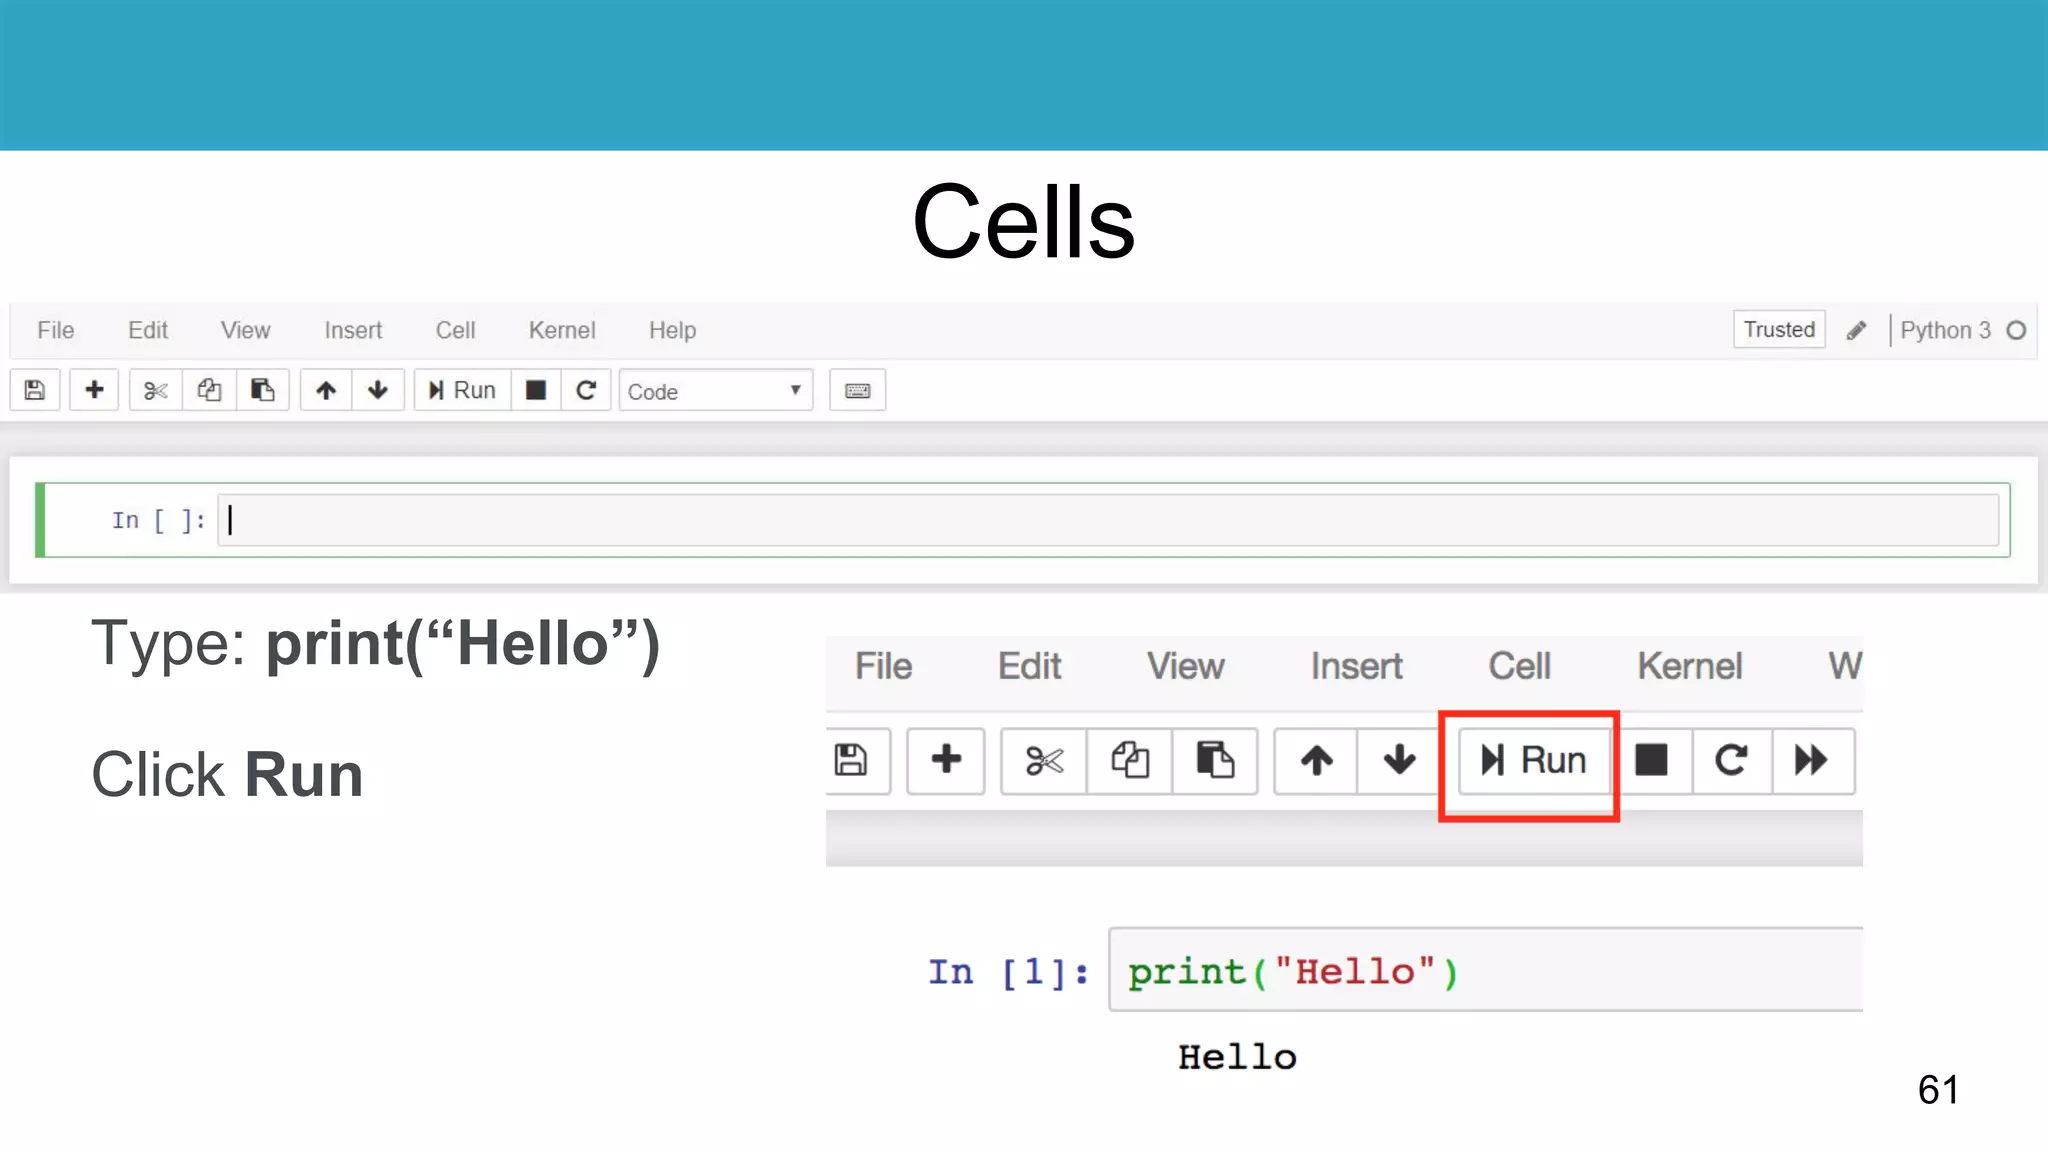Click the restart icon in the enlarged toolbar
Screen dimensions: 2048x1152
point(1732,760)
